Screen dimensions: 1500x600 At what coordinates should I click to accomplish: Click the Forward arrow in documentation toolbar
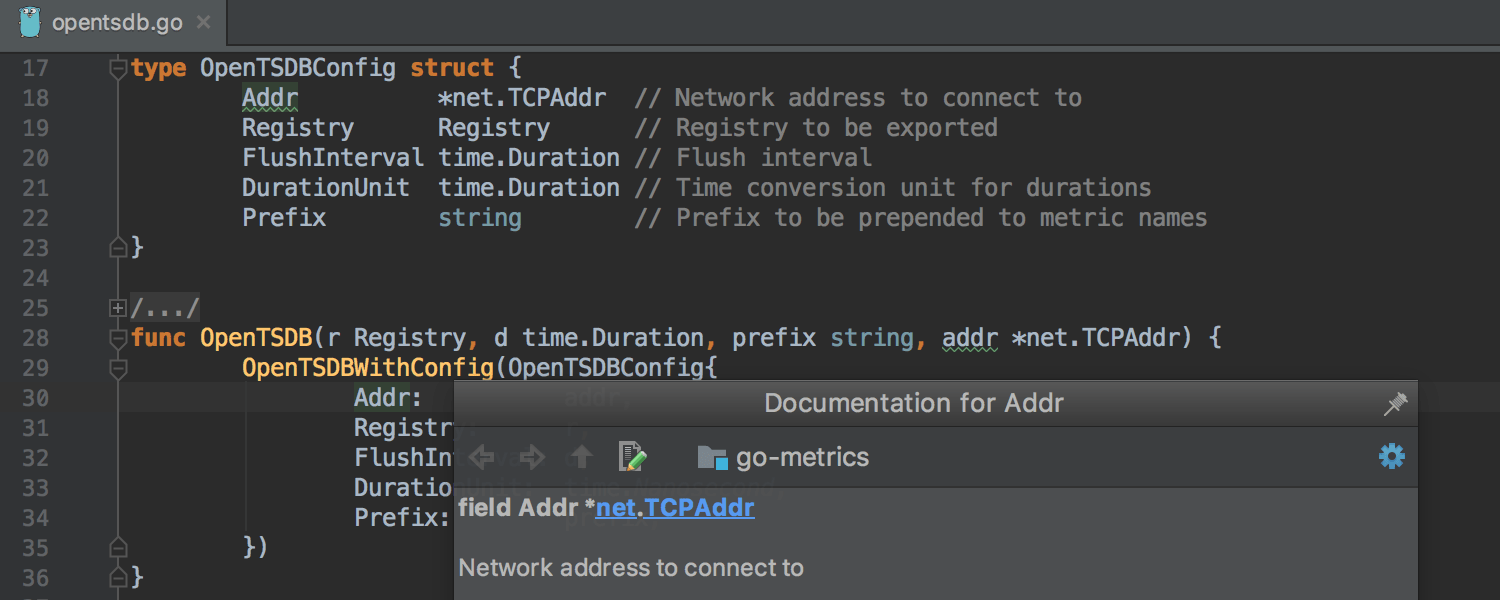[x=532, y=458]
